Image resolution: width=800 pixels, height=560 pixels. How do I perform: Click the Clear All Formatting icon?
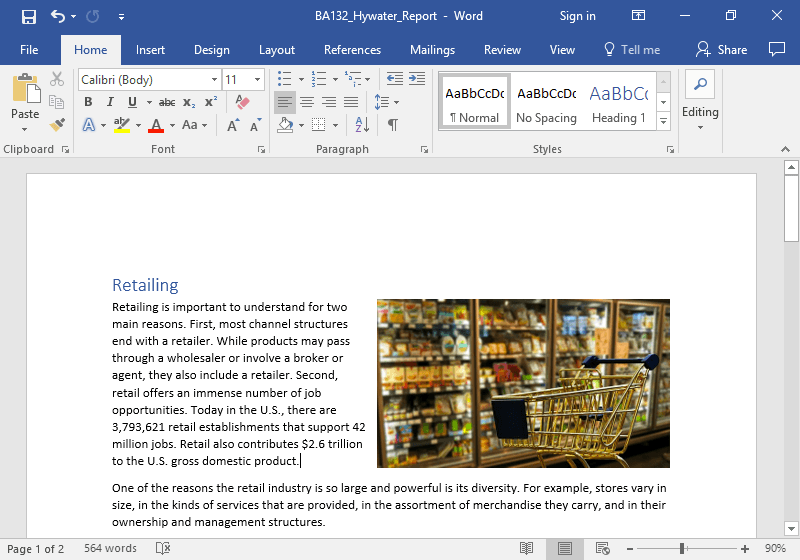pos(241,102)
